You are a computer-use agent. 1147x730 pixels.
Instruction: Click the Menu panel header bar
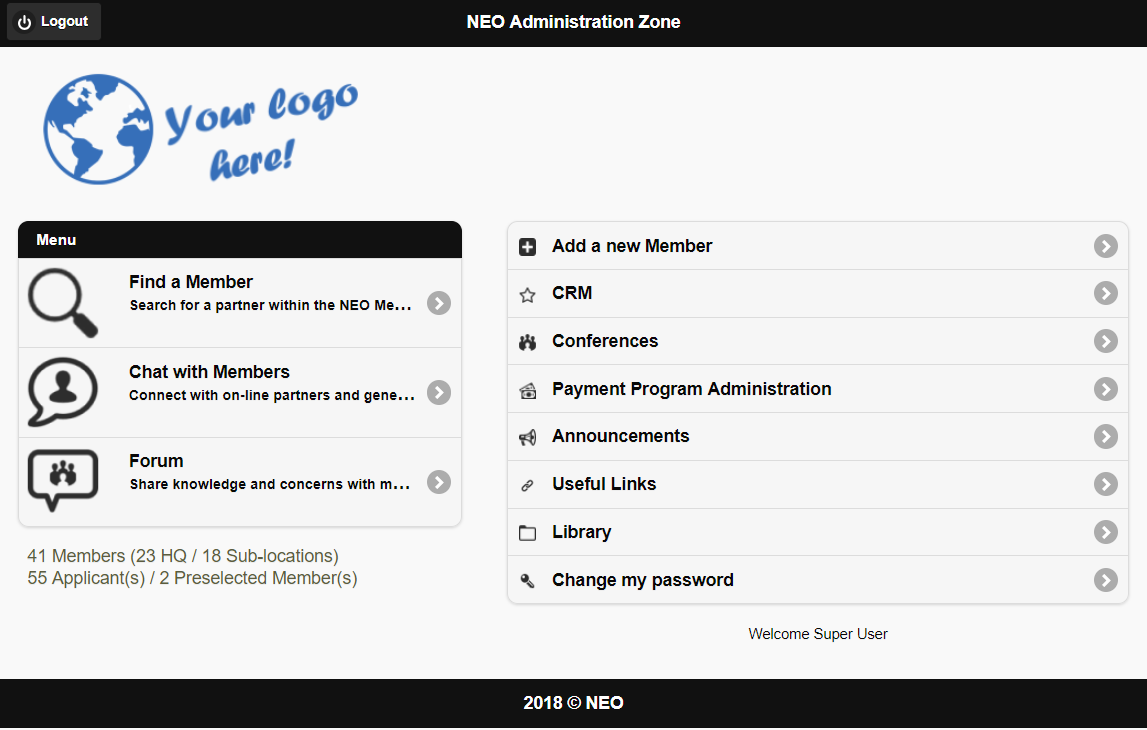click(x=240, y=240)
